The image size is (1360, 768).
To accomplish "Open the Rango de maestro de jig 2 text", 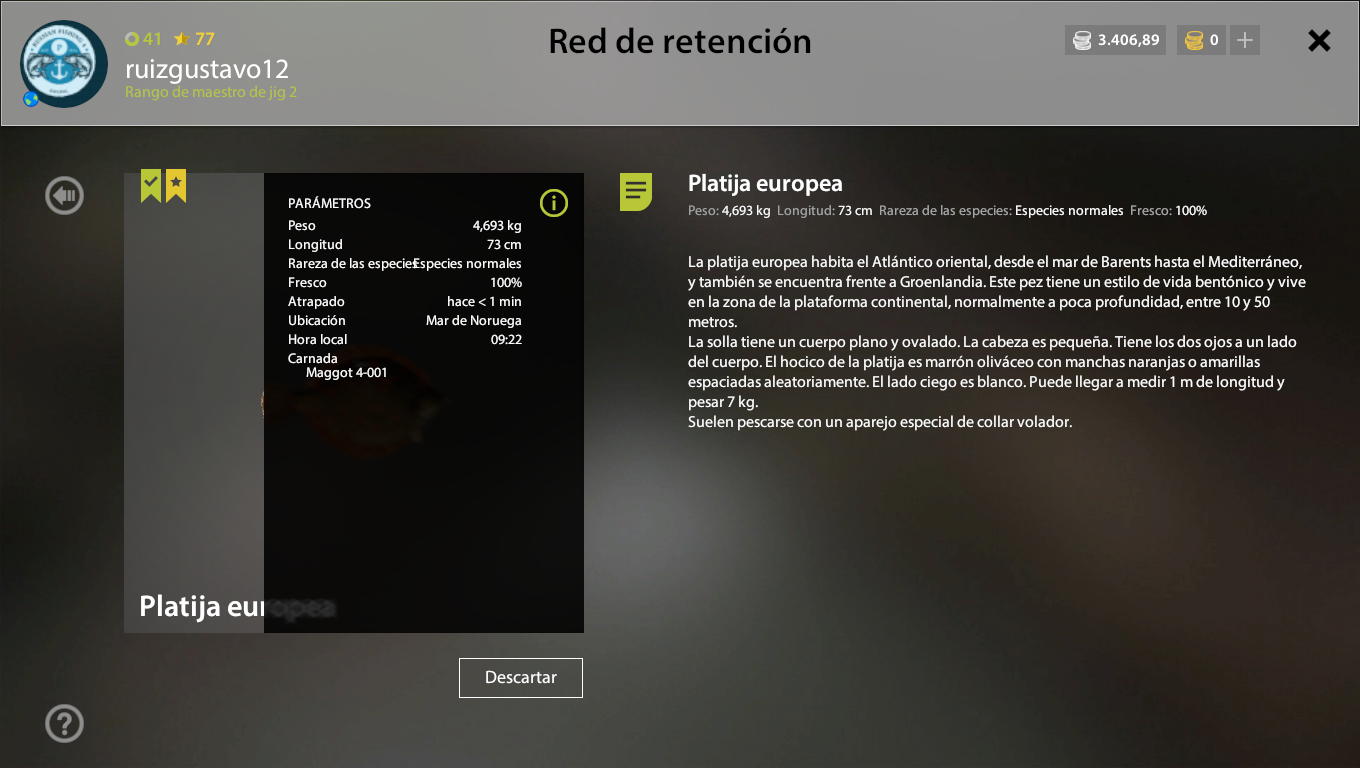I will point(211,92).
